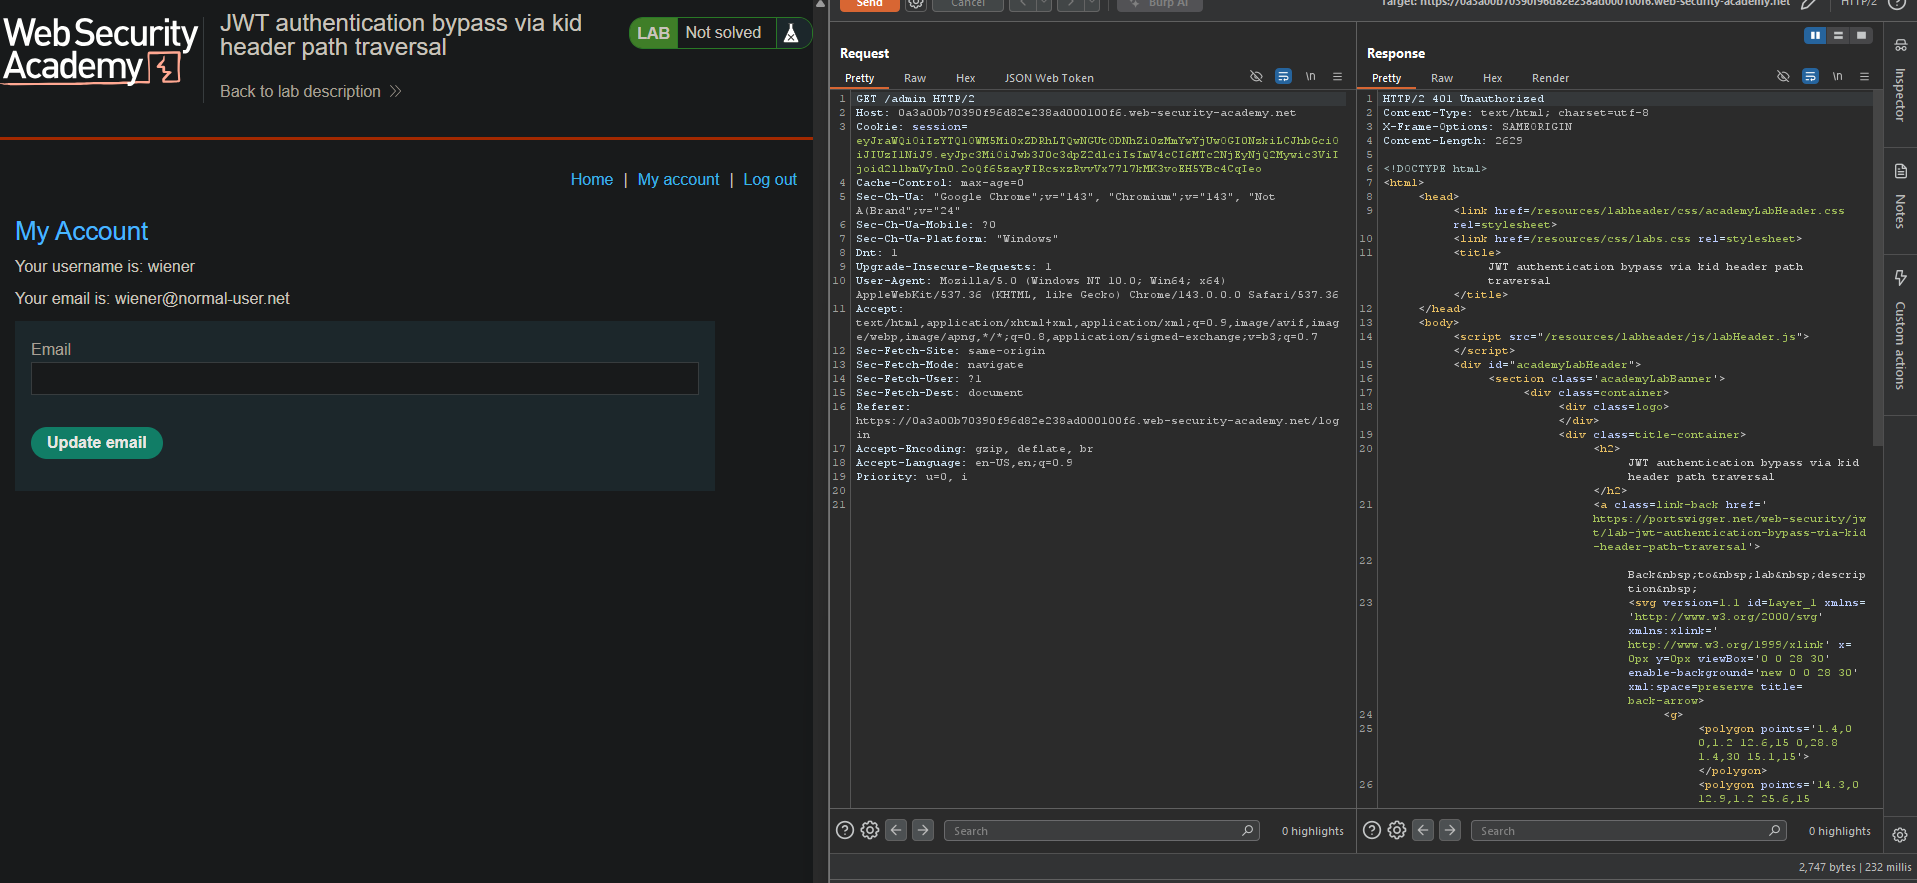The width and height of the screenshot is (1917, 883).
Task: Click the Response pane vertical scrollbar
Action: [x=1878, y=268]
